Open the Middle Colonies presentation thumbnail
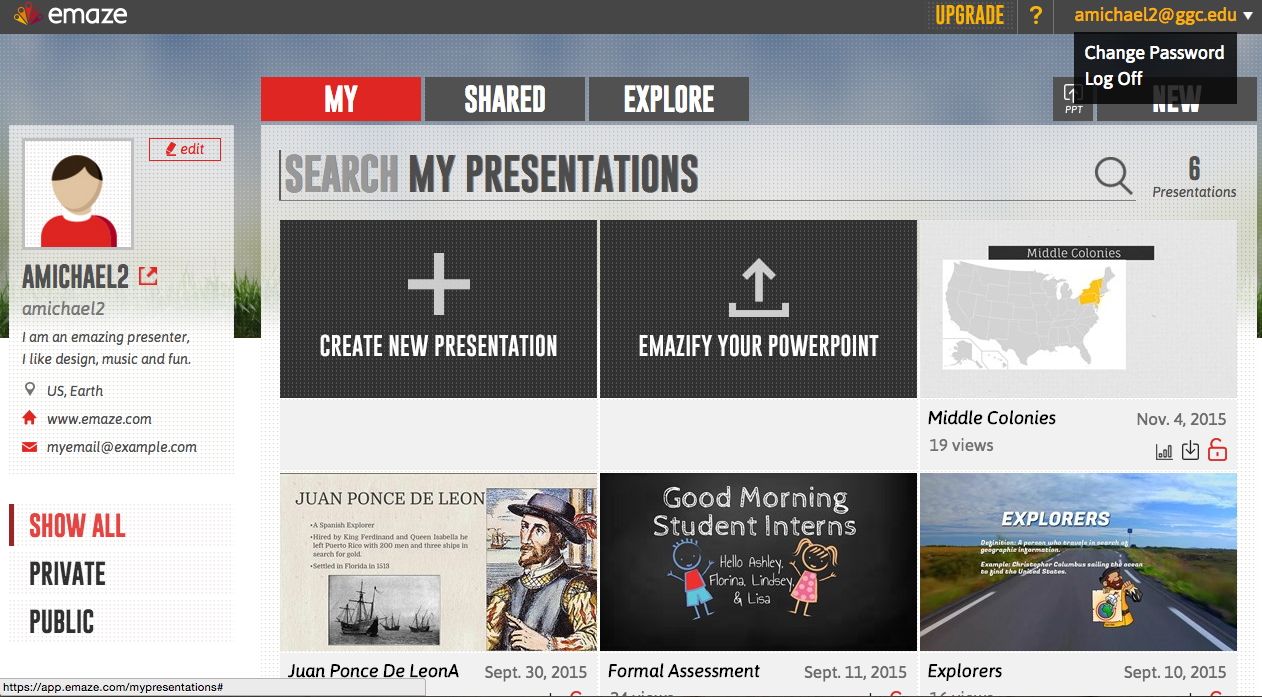 [x=1078, y=309]
